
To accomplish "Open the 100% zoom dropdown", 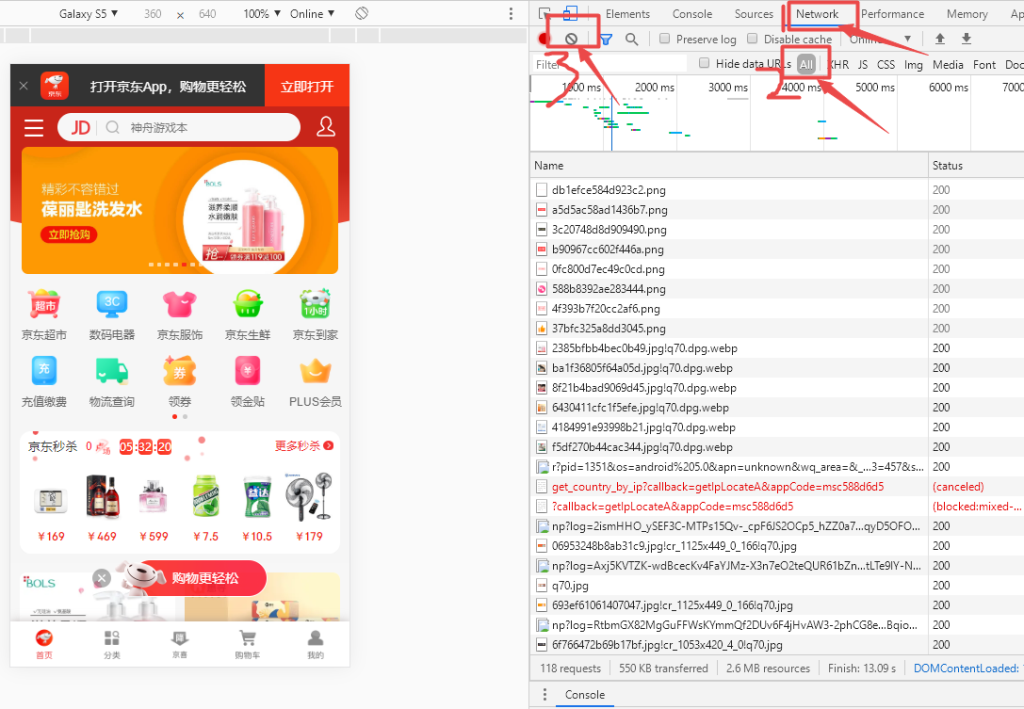I will tap(262, 14).
